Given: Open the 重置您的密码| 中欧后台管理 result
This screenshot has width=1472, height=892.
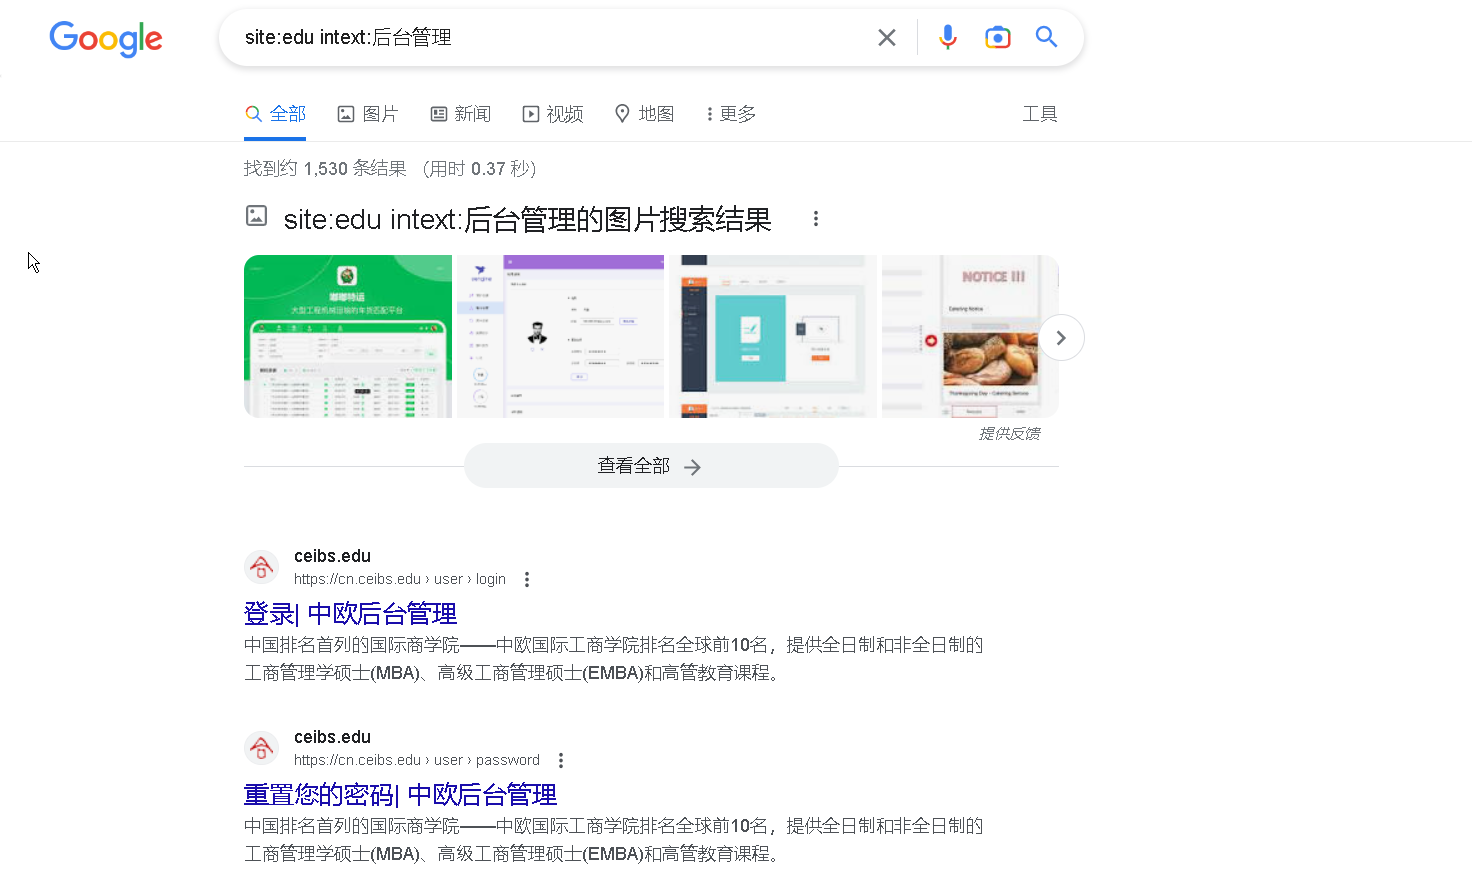Looking at the screenshot, I should point(400,794).
